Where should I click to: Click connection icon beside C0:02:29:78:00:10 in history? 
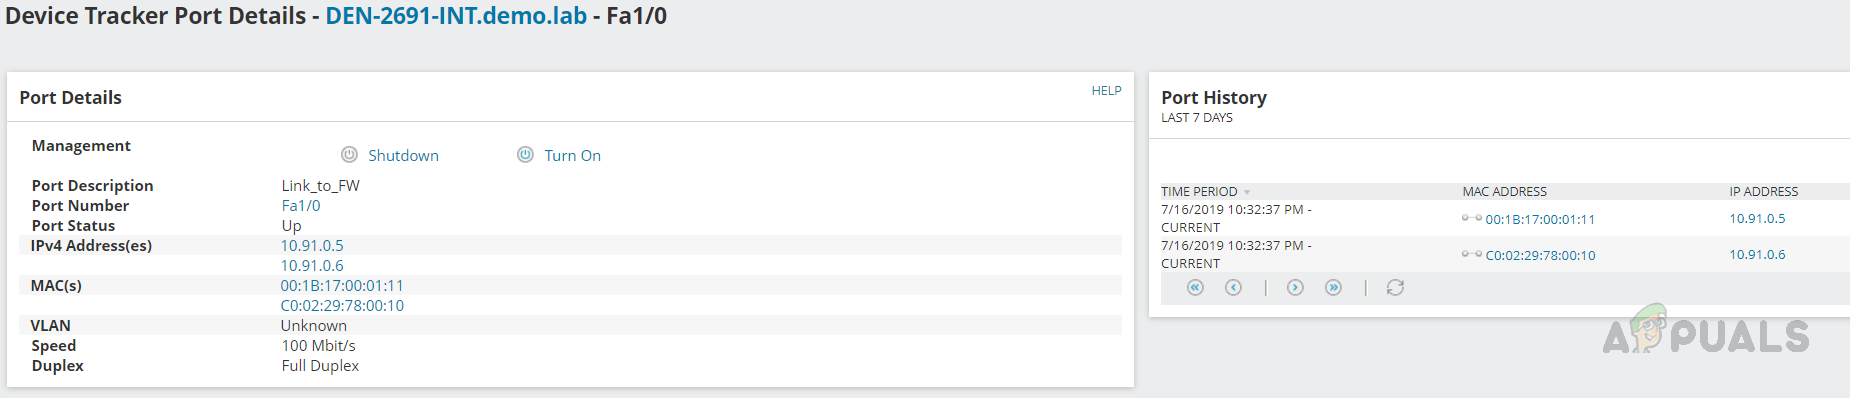(1471, 254)
